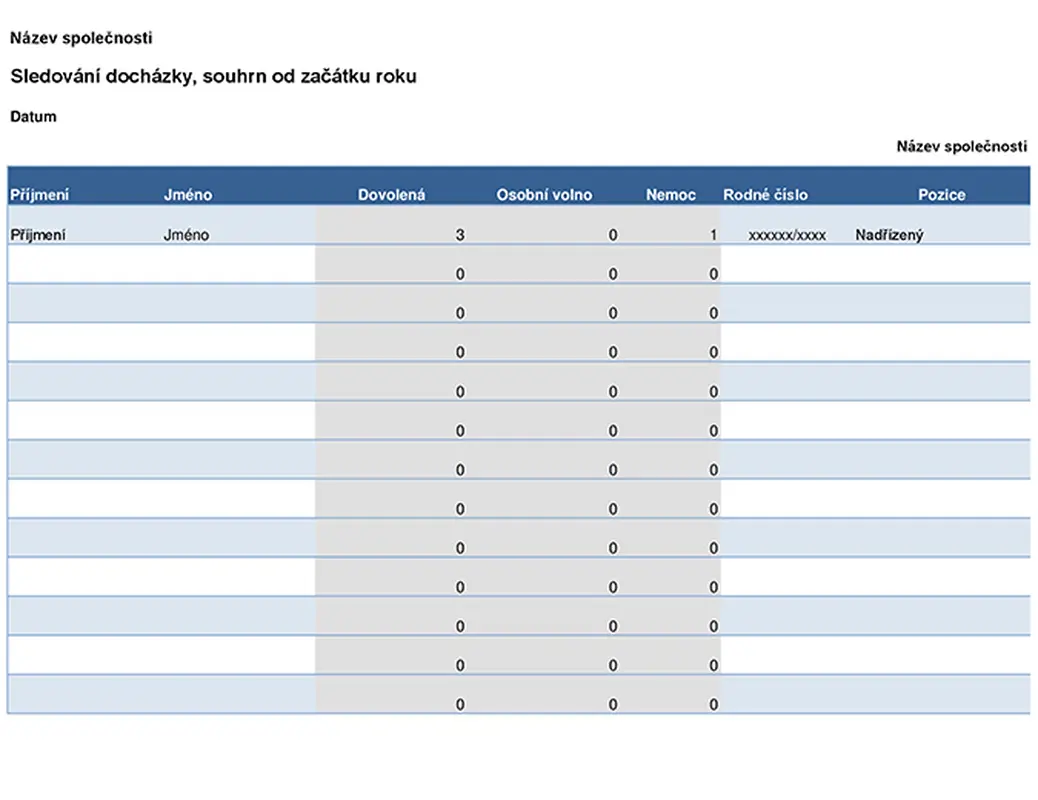Select Osobní volno cell in first data row
Image resolution: width=1038 pixels, height=800 pixels.
click(x=612, y=235)
